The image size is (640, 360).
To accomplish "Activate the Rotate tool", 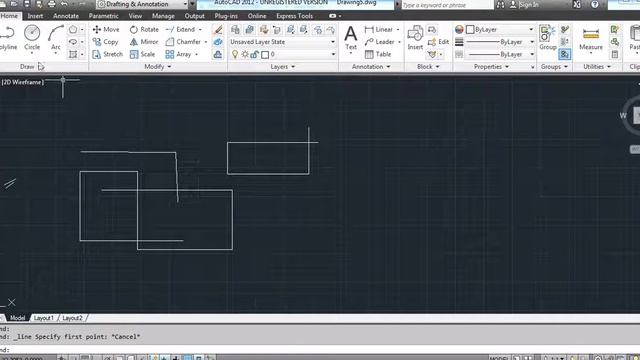I will 144,29.
